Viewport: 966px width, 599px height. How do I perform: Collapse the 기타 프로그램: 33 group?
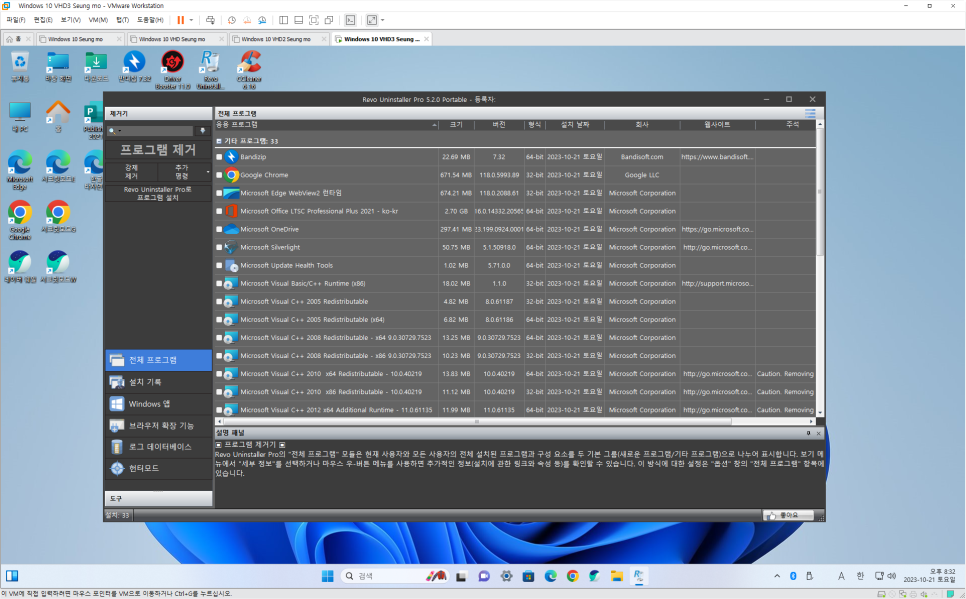pyautogui.click(x=219, y=141)
